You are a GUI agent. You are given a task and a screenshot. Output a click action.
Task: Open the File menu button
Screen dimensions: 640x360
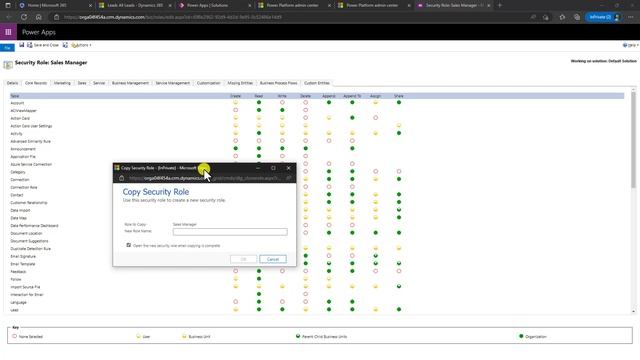point(7,48)
